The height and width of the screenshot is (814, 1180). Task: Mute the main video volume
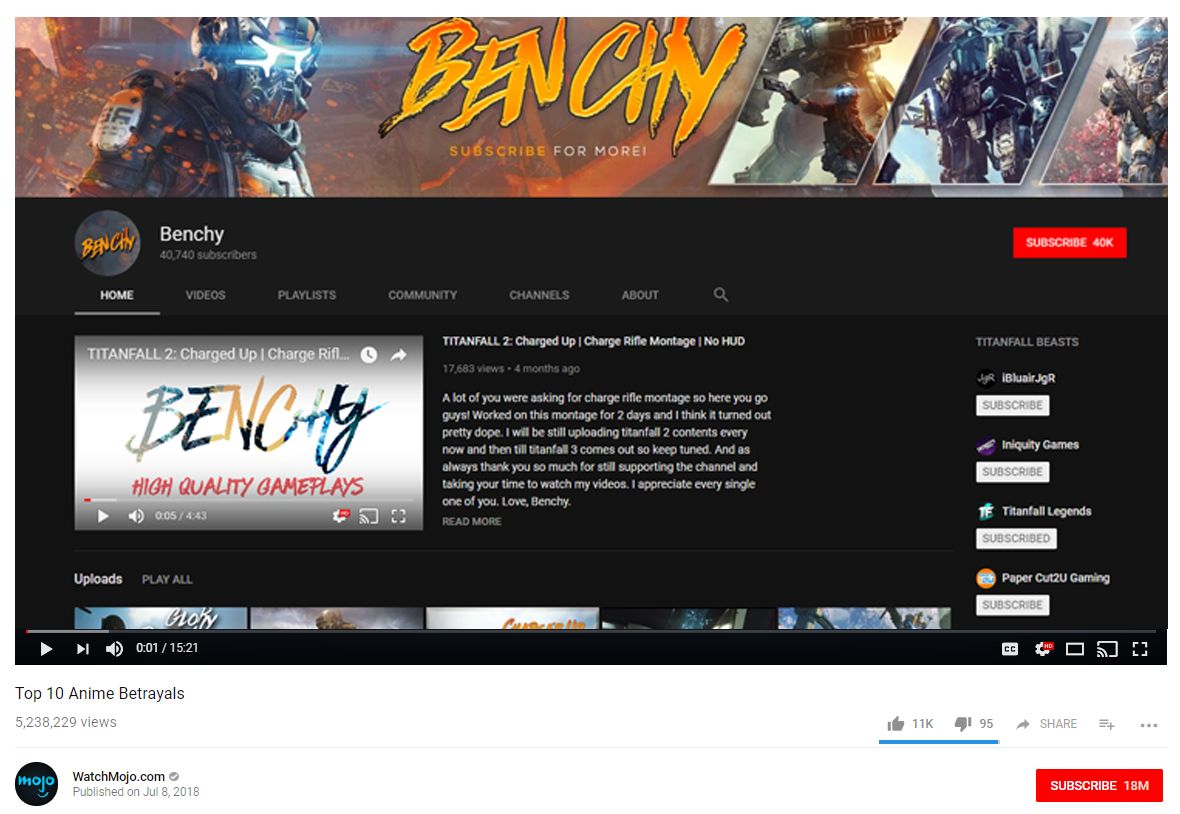coord(114,648)
